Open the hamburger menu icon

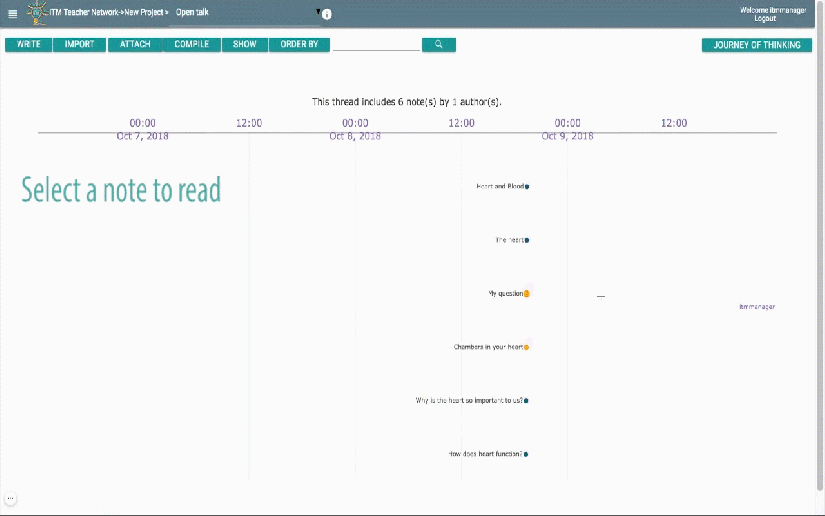[x=12, y=14]
